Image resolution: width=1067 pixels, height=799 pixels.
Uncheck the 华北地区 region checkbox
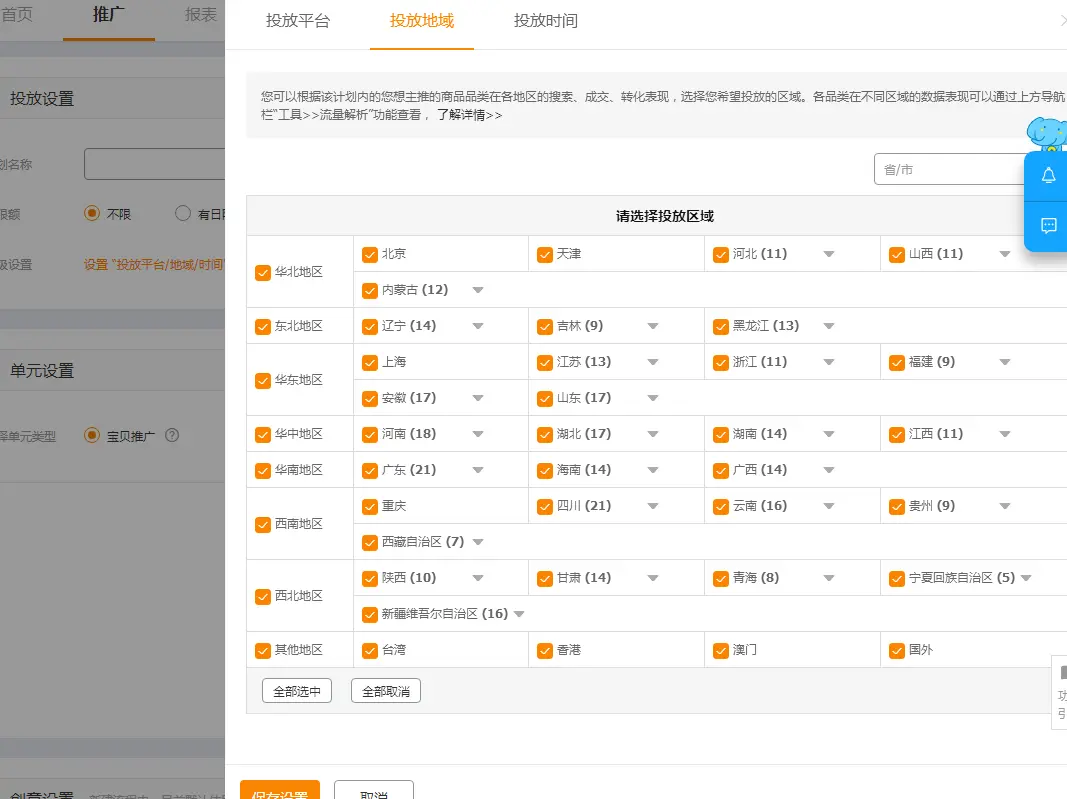coord(263,272)
